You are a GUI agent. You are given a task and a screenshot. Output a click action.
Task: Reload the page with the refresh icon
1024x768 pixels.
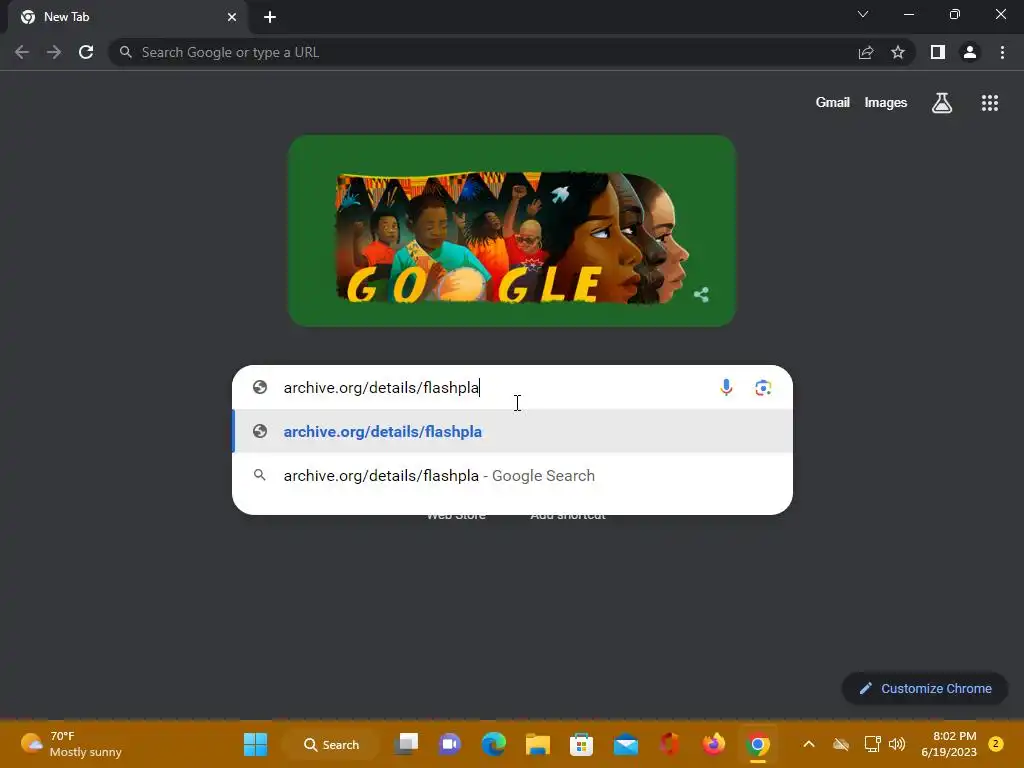(x=86, y=52)
